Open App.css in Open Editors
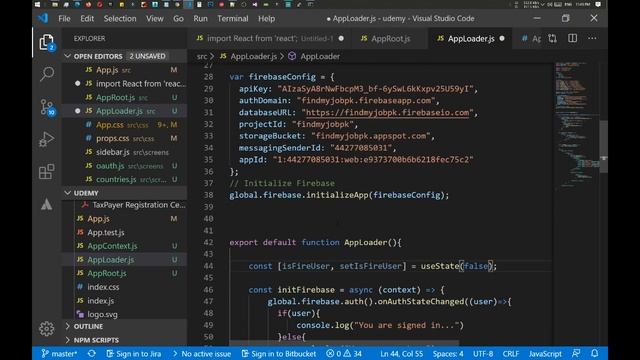The image size is (640, 360). (x=125, y=124)
